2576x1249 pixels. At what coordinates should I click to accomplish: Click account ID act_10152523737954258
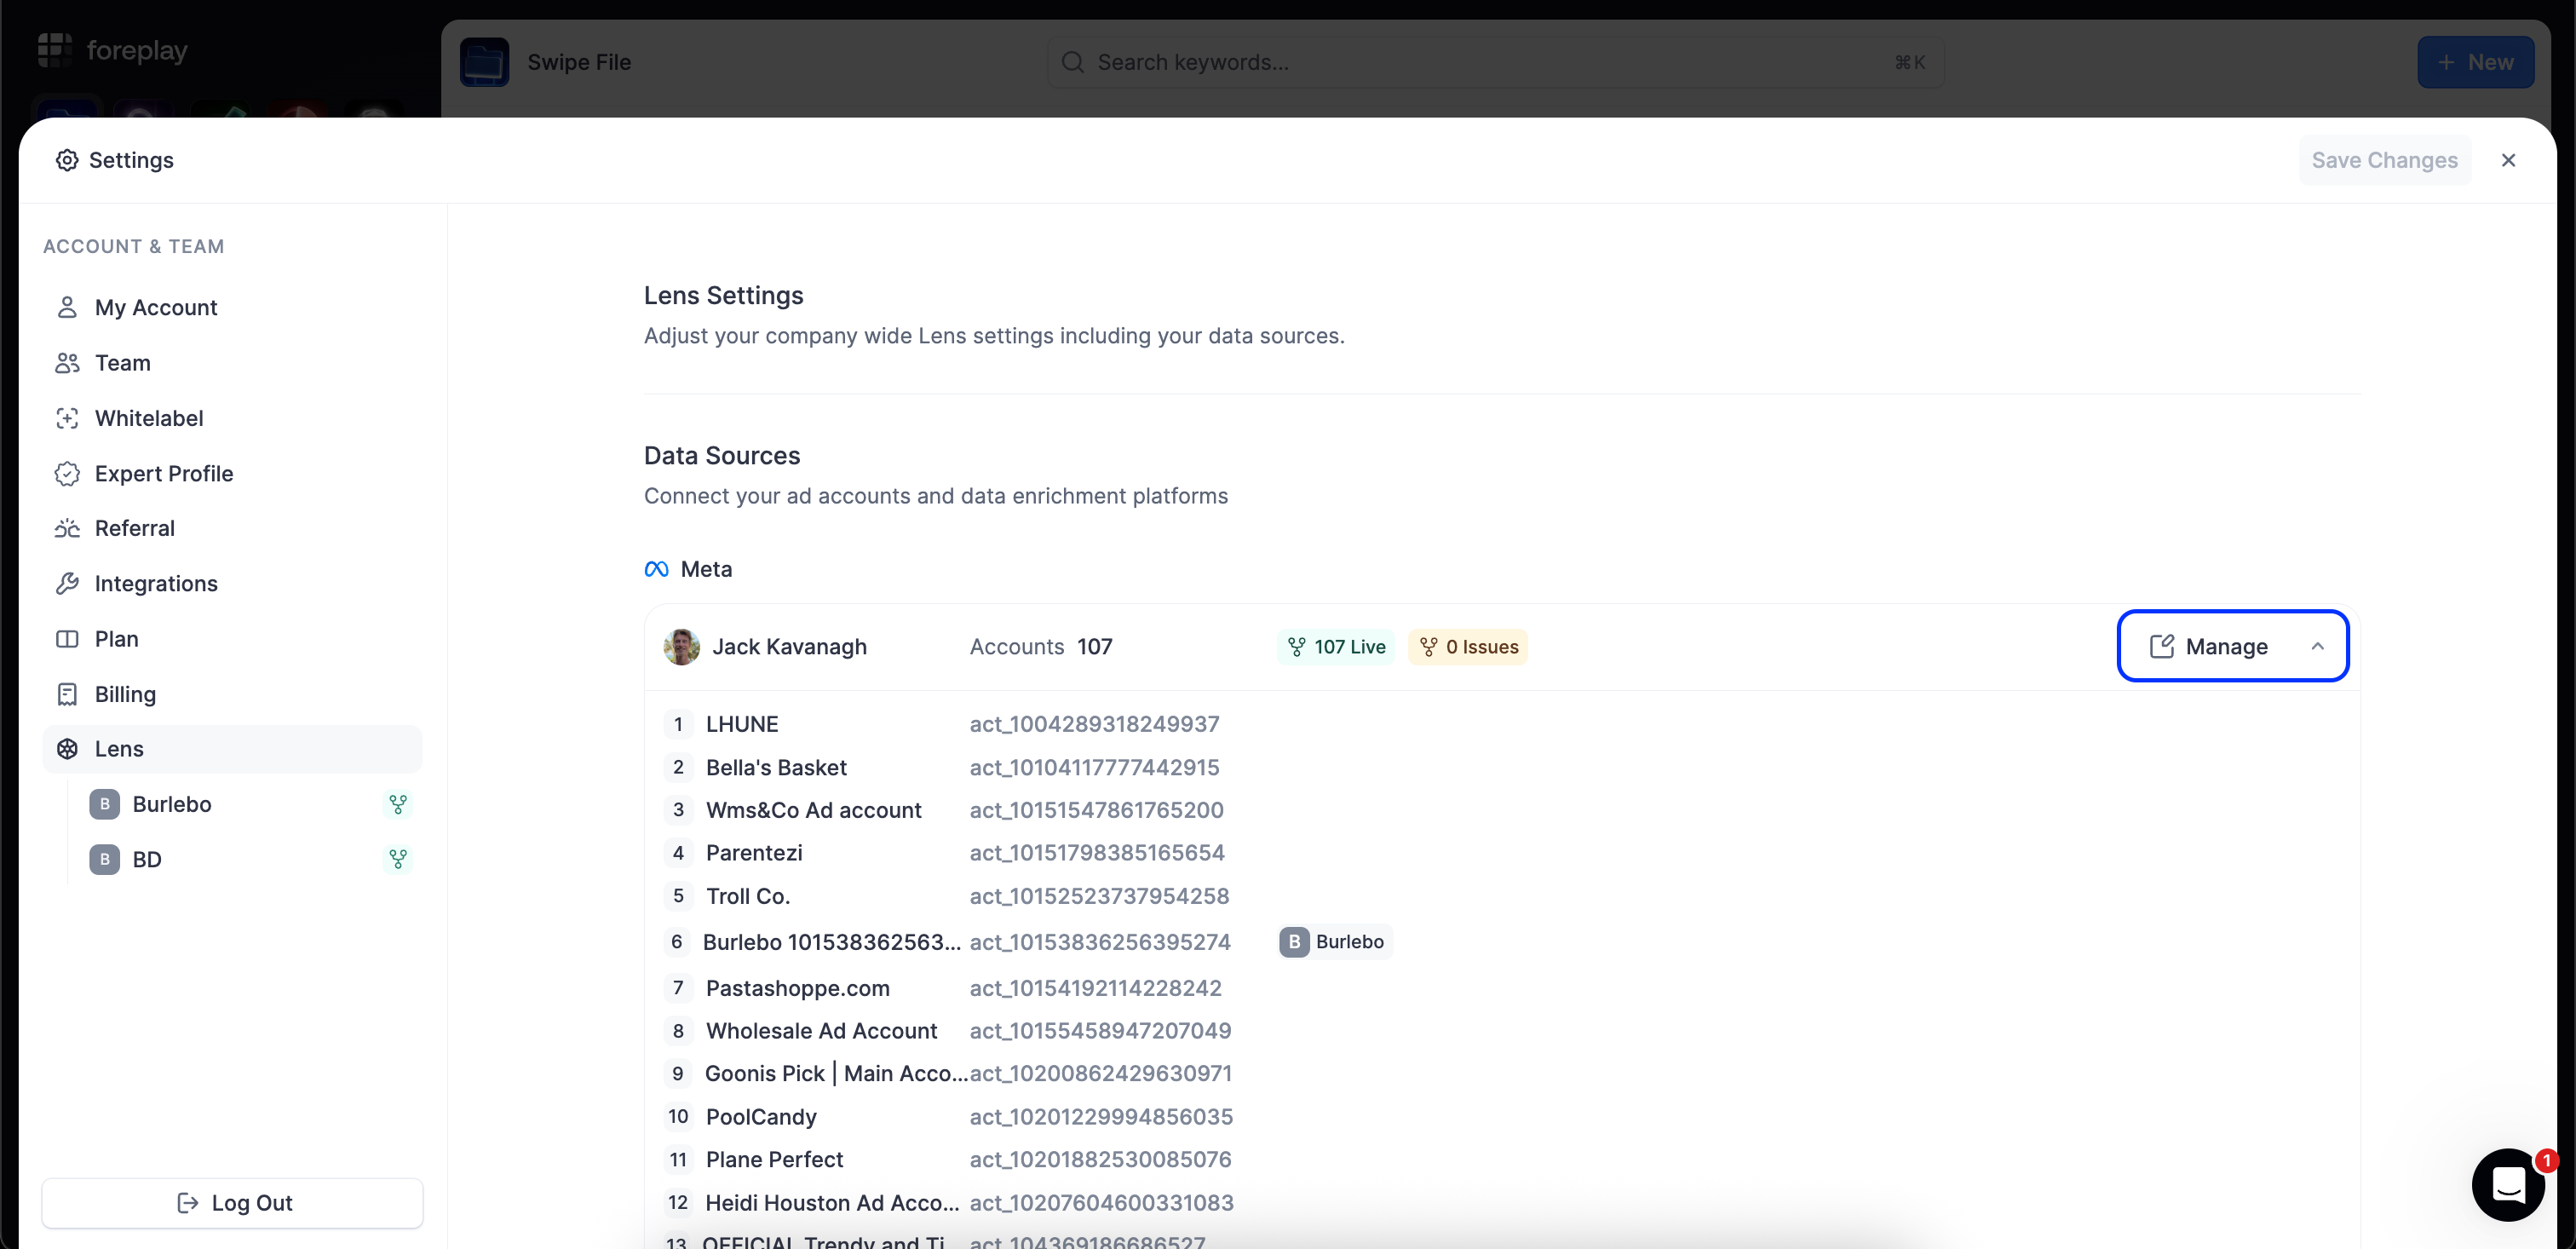pyautogui.click(x=1100, y=896)
